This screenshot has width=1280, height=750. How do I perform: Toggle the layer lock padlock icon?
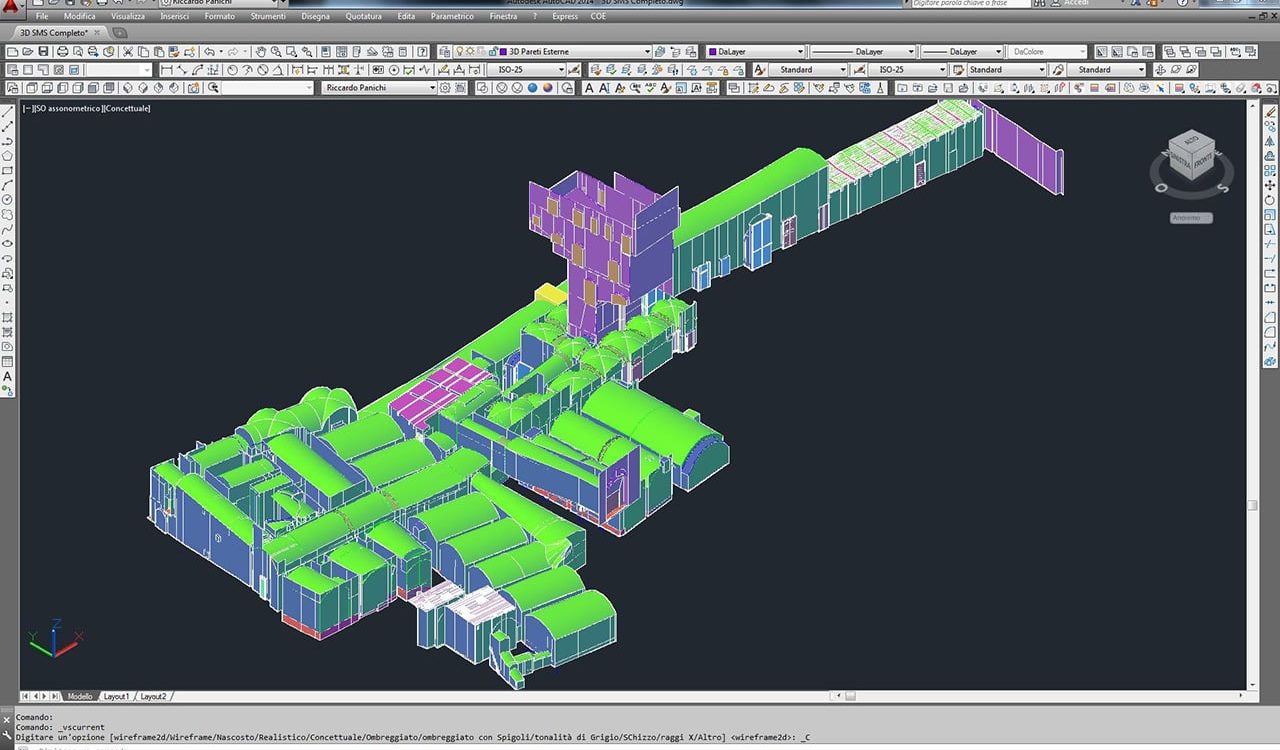[x=492, y=51]
